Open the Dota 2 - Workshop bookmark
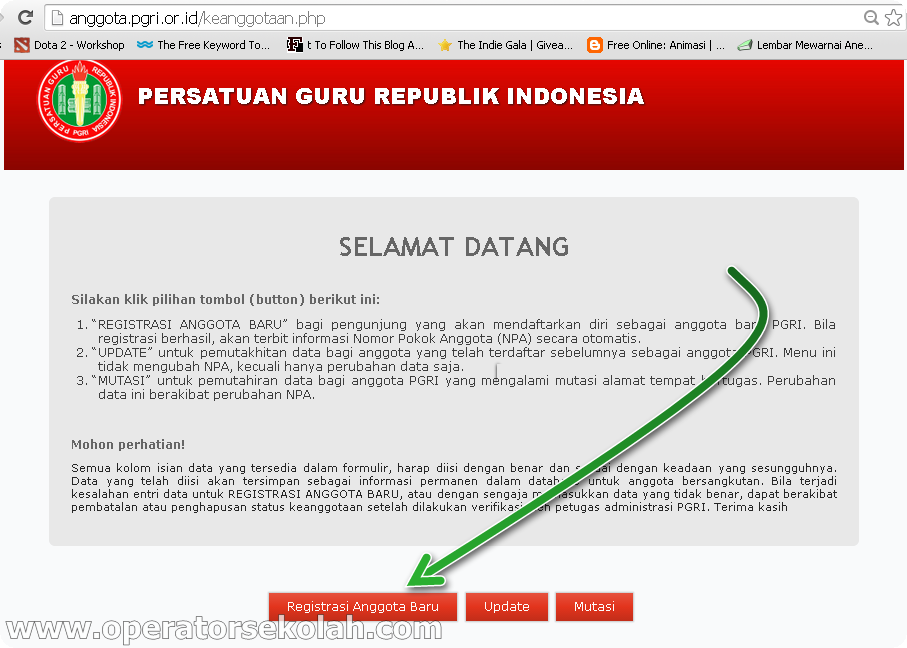907x648 pixels. point(70,45)
